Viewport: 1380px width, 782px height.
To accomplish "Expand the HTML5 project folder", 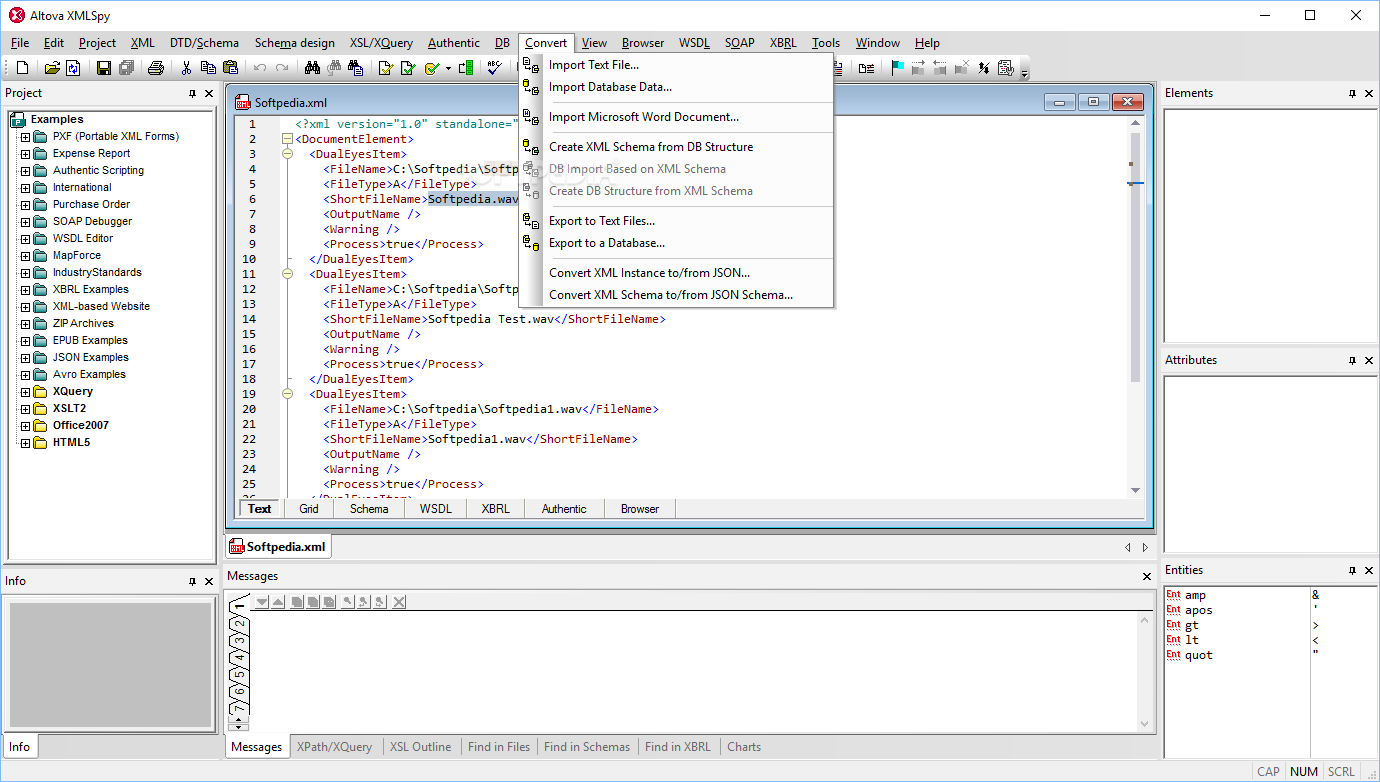I will 26,443.
